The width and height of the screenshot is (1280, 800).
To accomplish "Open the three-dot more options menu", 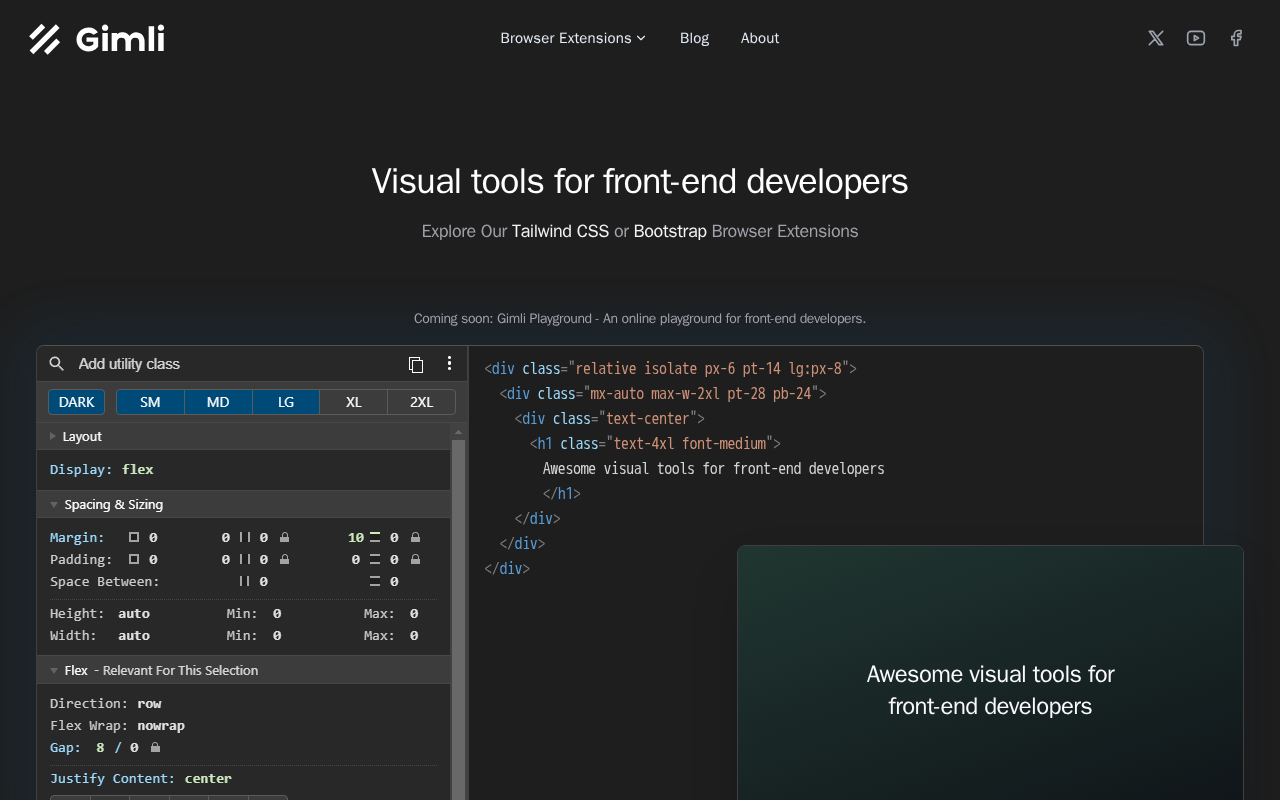I will click(449, 363).
